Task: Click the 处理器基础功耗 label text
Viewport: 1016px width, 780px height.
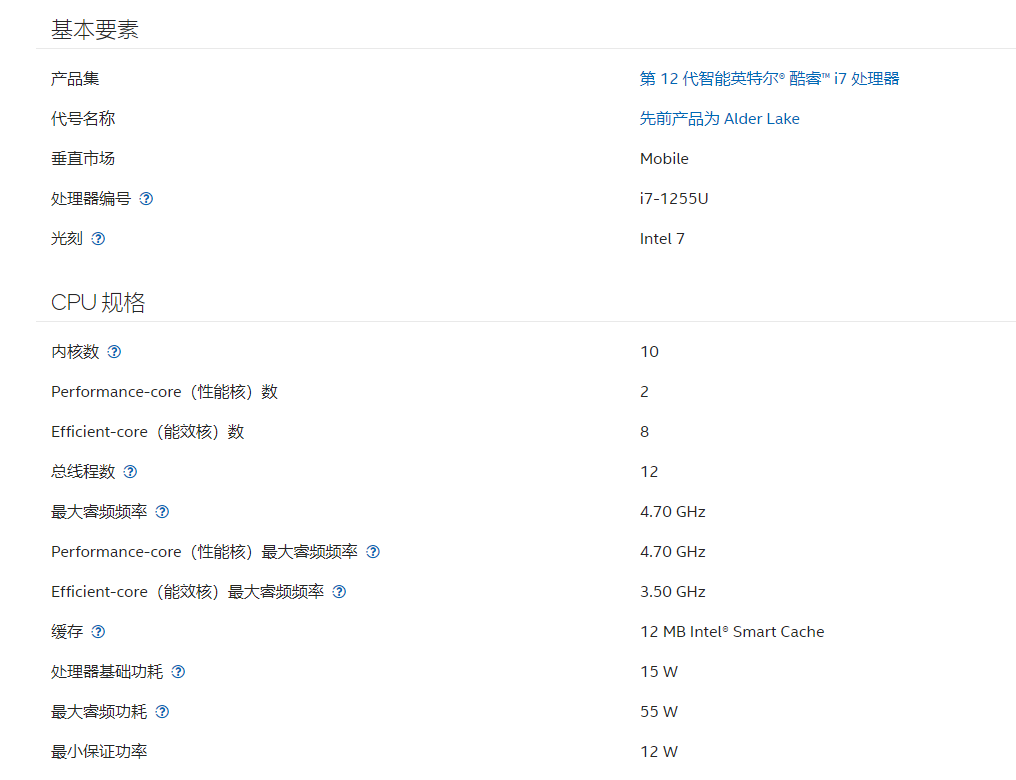Action: coord(107,672)
